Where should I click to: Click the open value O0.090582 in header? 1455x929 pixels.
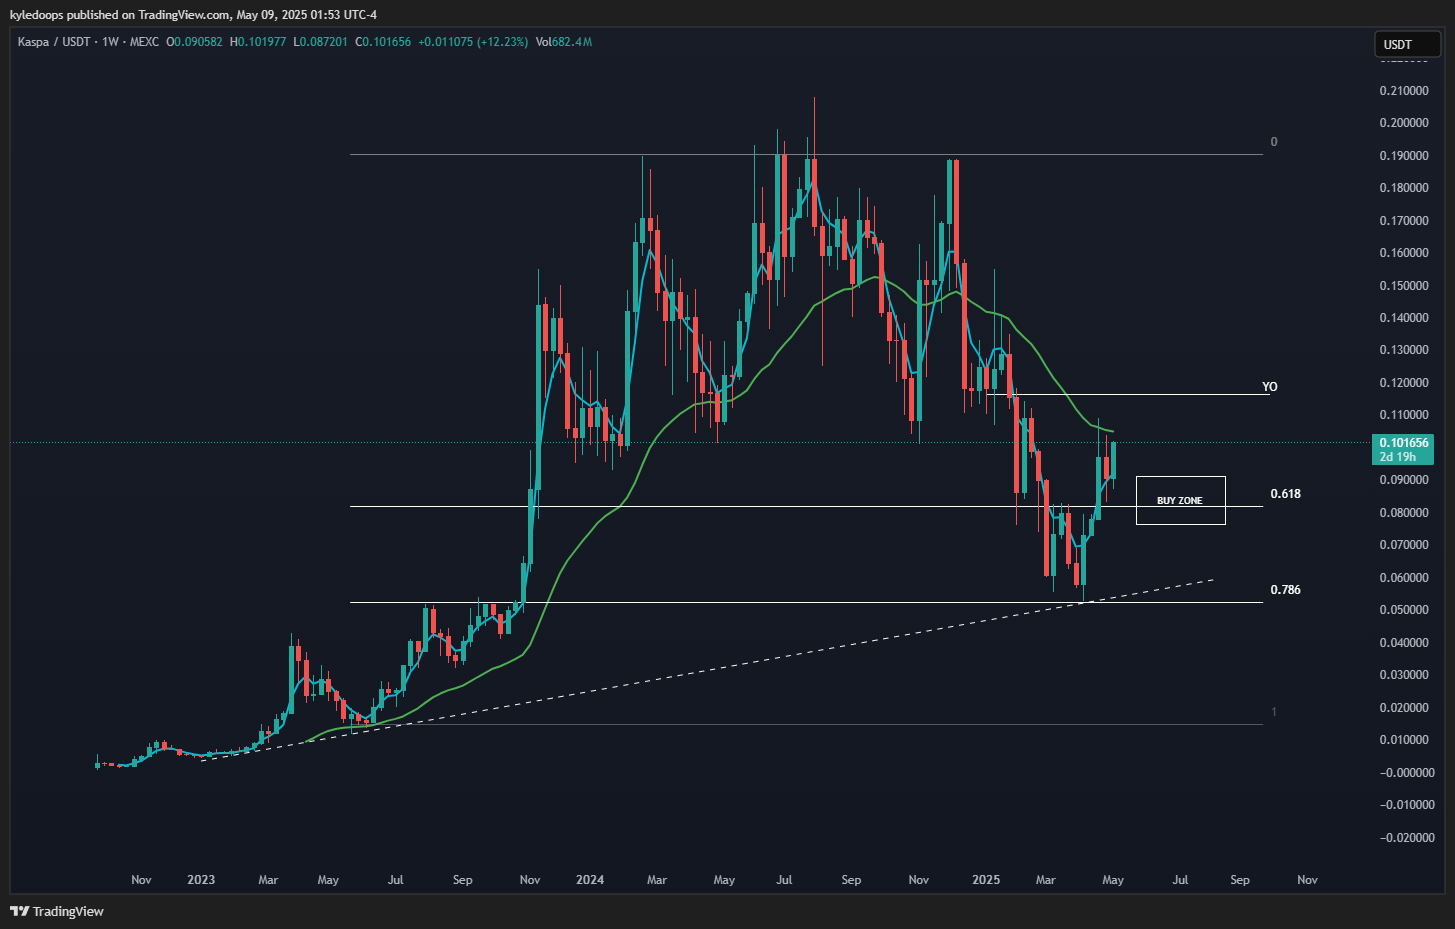coord(195,42)
